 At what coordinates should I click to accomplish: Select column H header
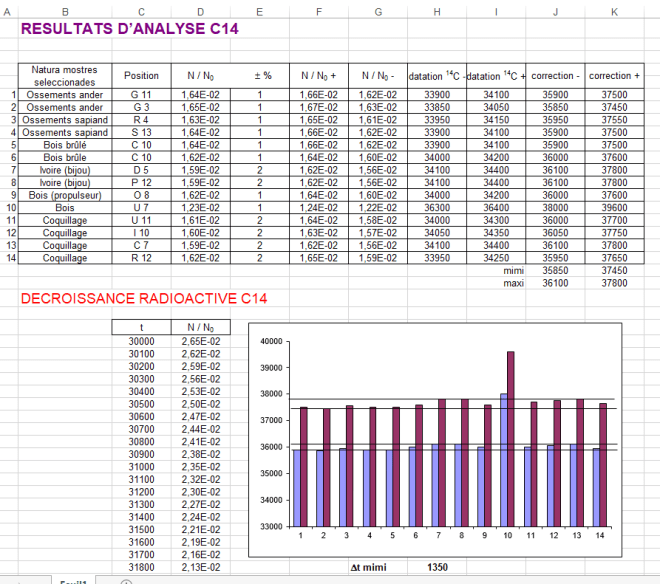pos(437,12)
